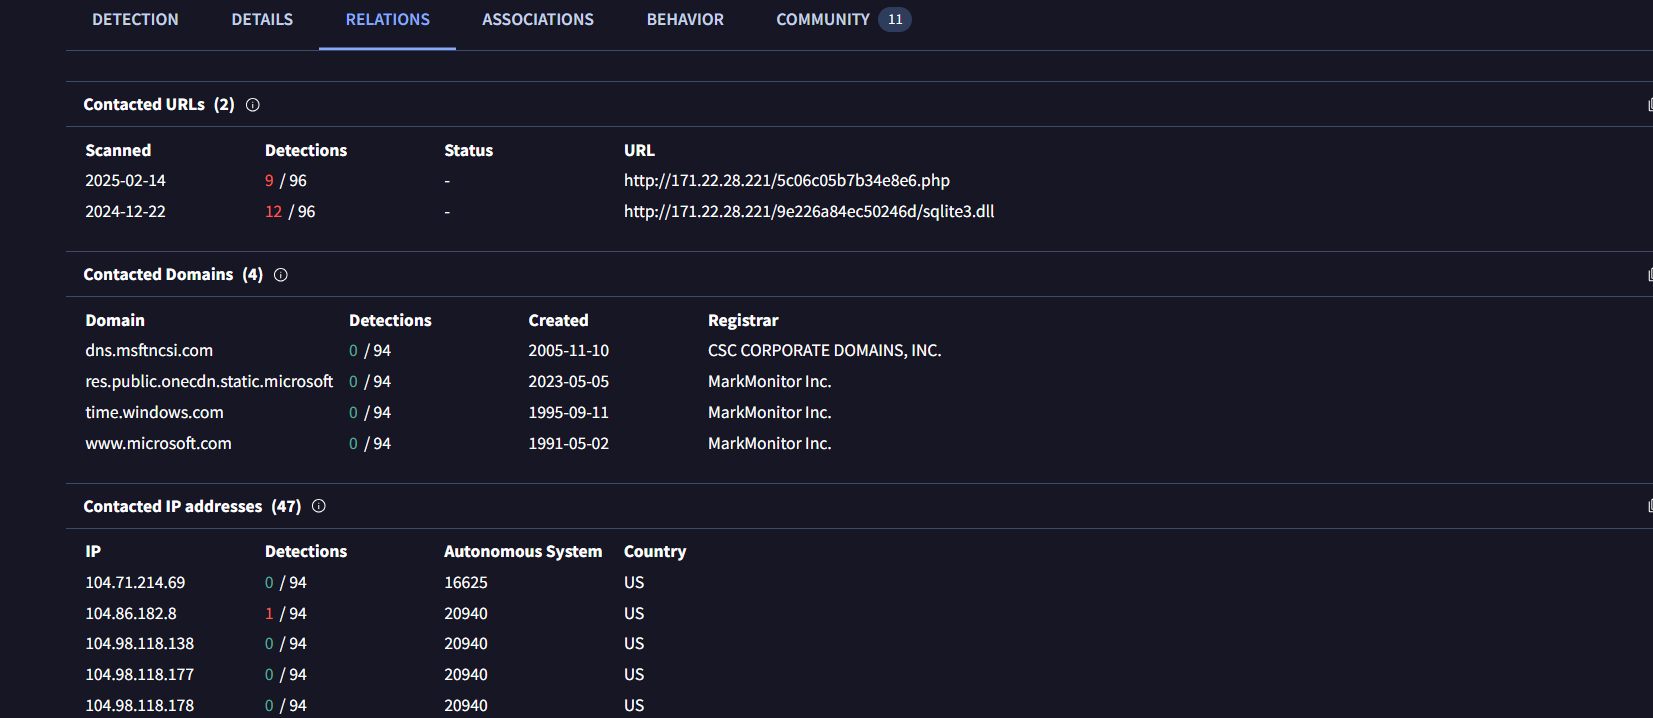The width and height of the screenshot is (1653, 718).
Task: Click the 9 / 96 detection ratio
Action: [286, 181]
